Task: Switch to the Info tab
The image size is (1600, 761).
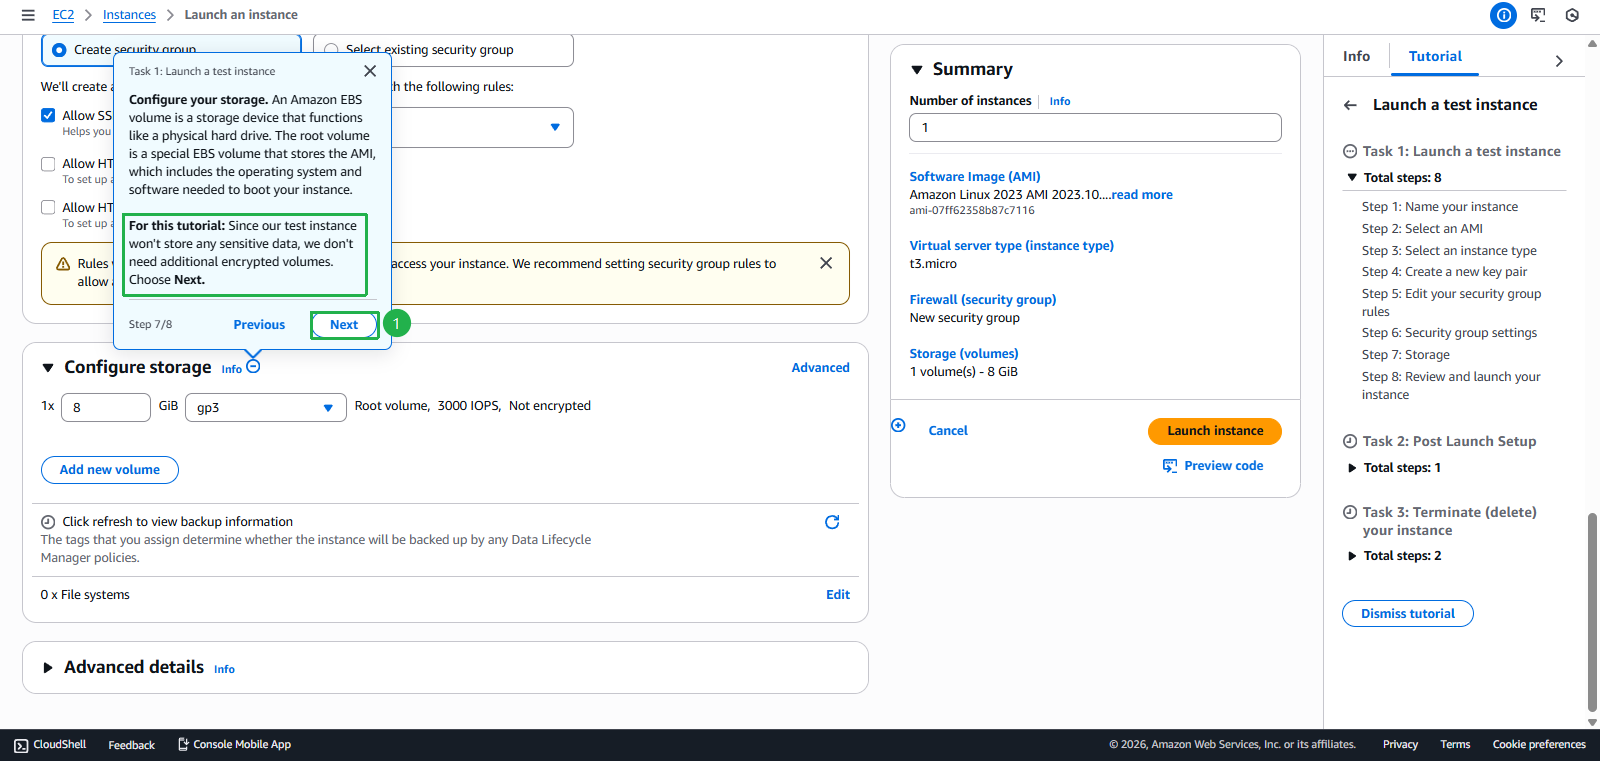Action: pyautogui.click(x=1356, y=57)
